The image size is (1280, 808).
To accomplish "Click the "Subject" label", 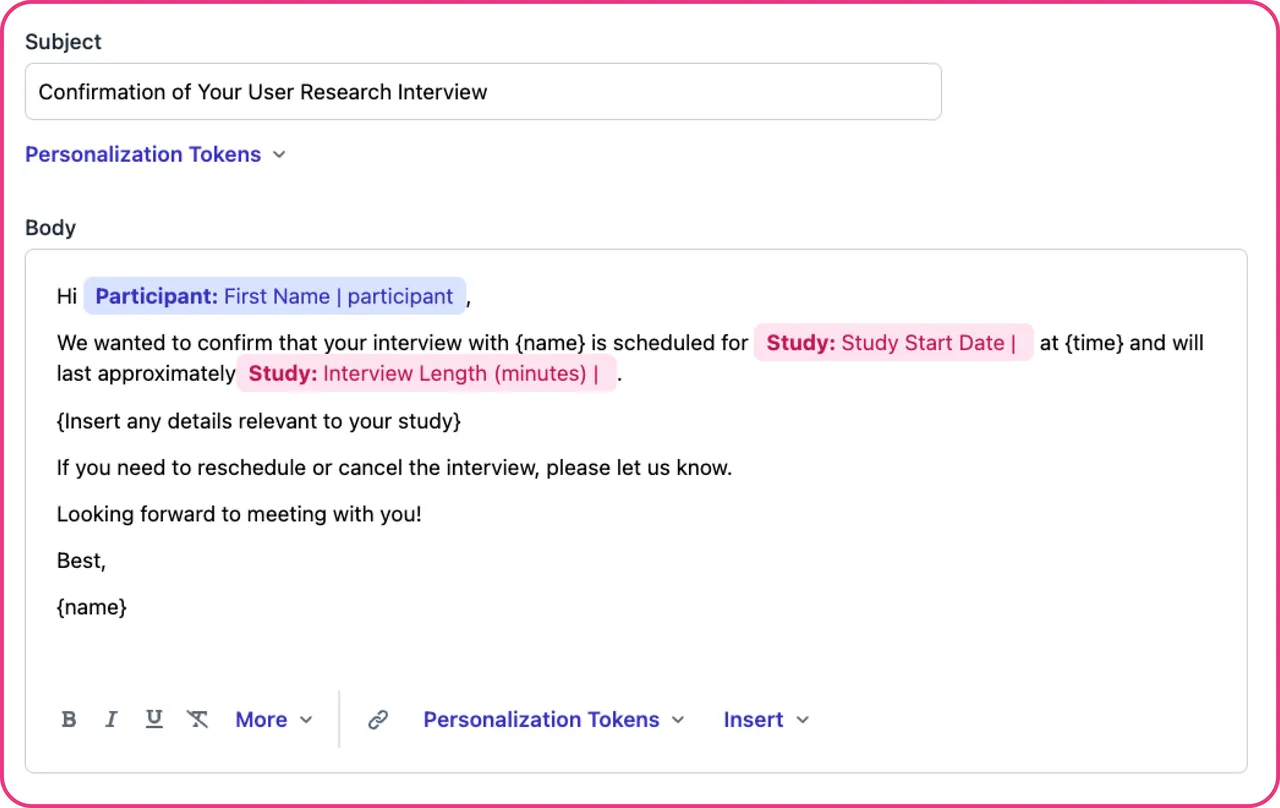I will (63, 42).
